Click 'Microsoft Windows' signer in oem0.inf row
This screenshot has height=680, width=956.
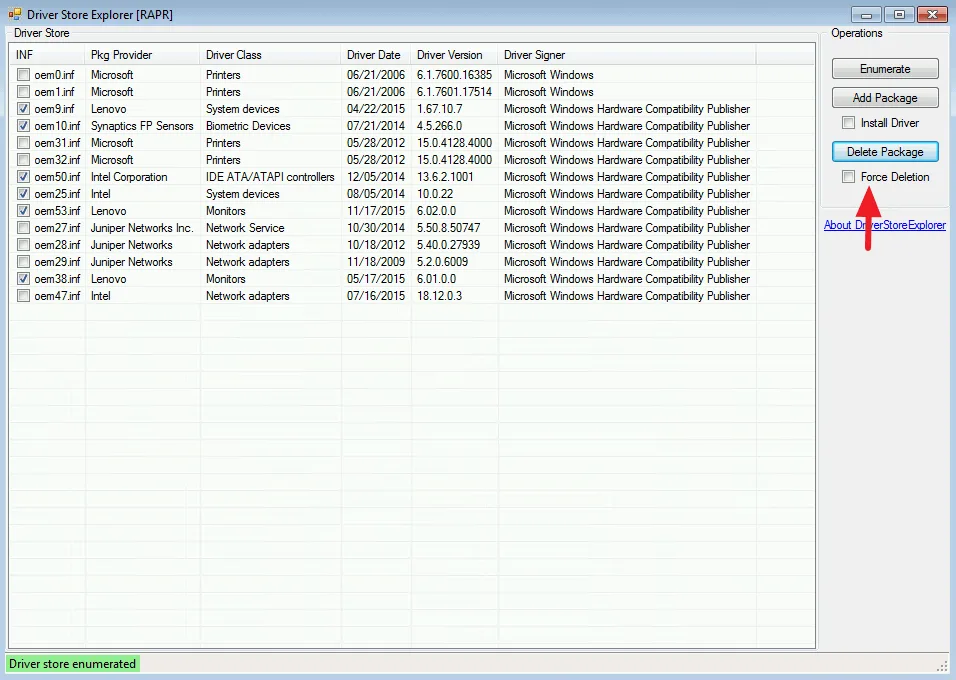point(549,74)
